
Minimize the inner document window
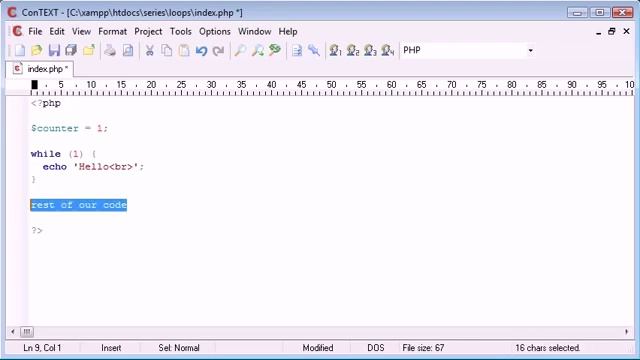[598, 32]
